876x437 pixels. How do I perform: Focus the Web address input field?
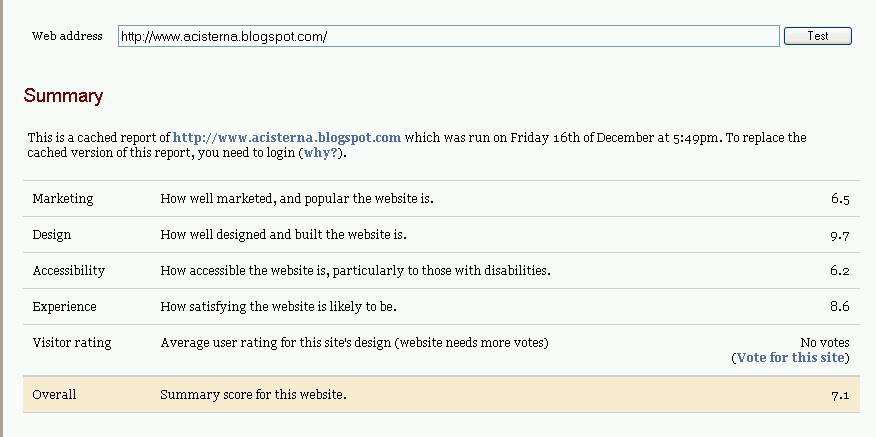point(449,36)
